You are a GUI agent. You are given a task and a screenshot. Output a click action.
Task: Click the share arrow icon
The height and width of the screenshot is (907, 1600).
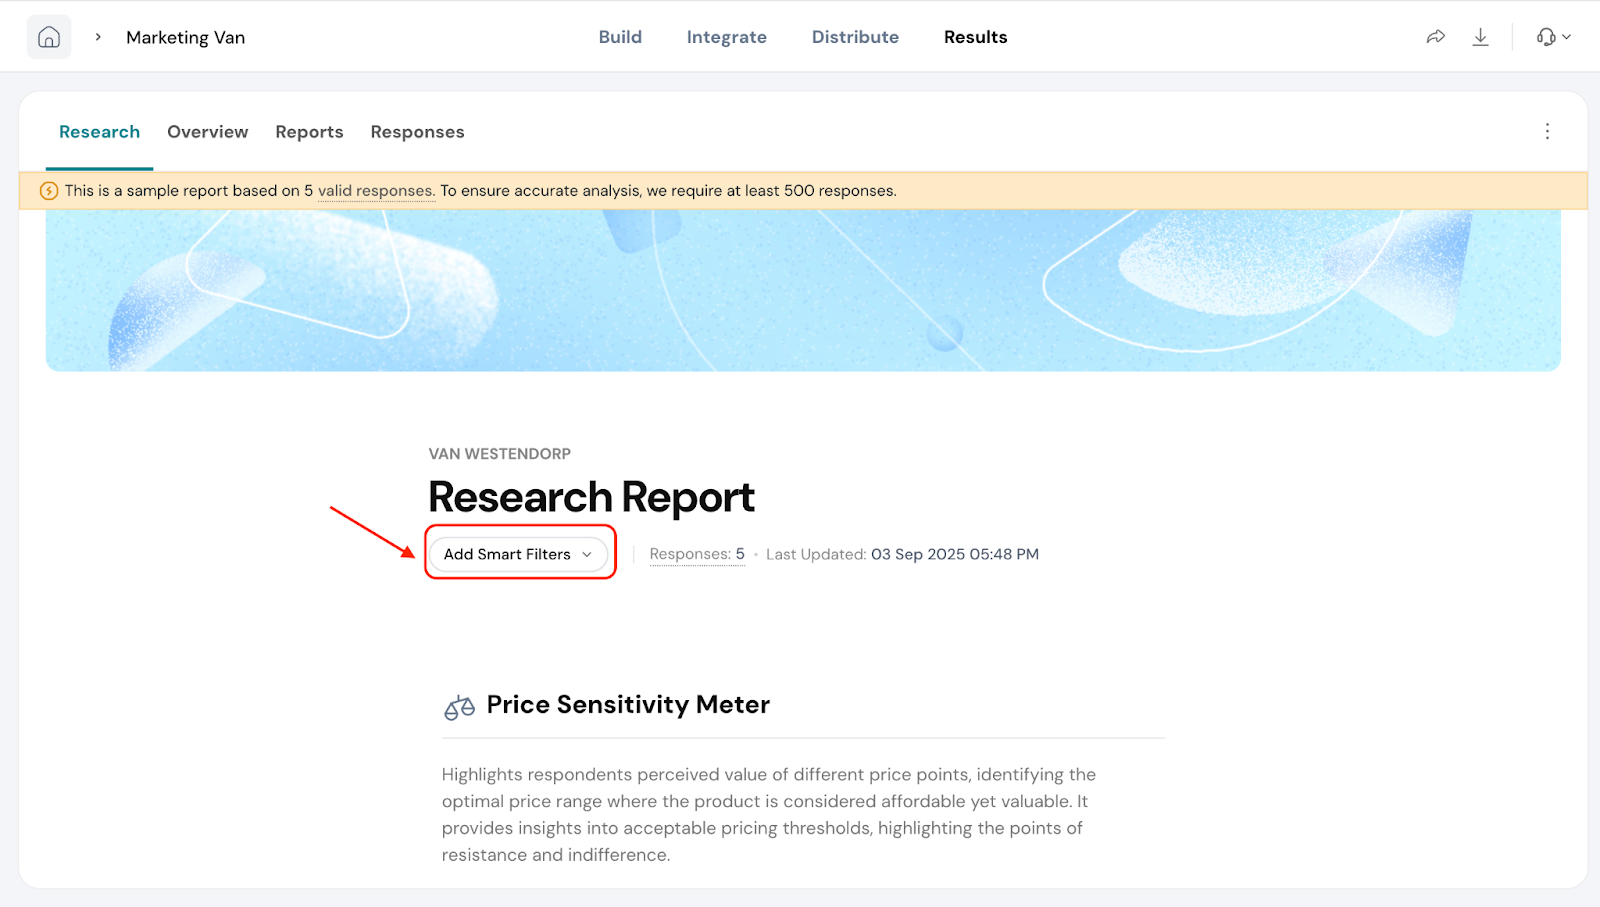(1435, 37)
